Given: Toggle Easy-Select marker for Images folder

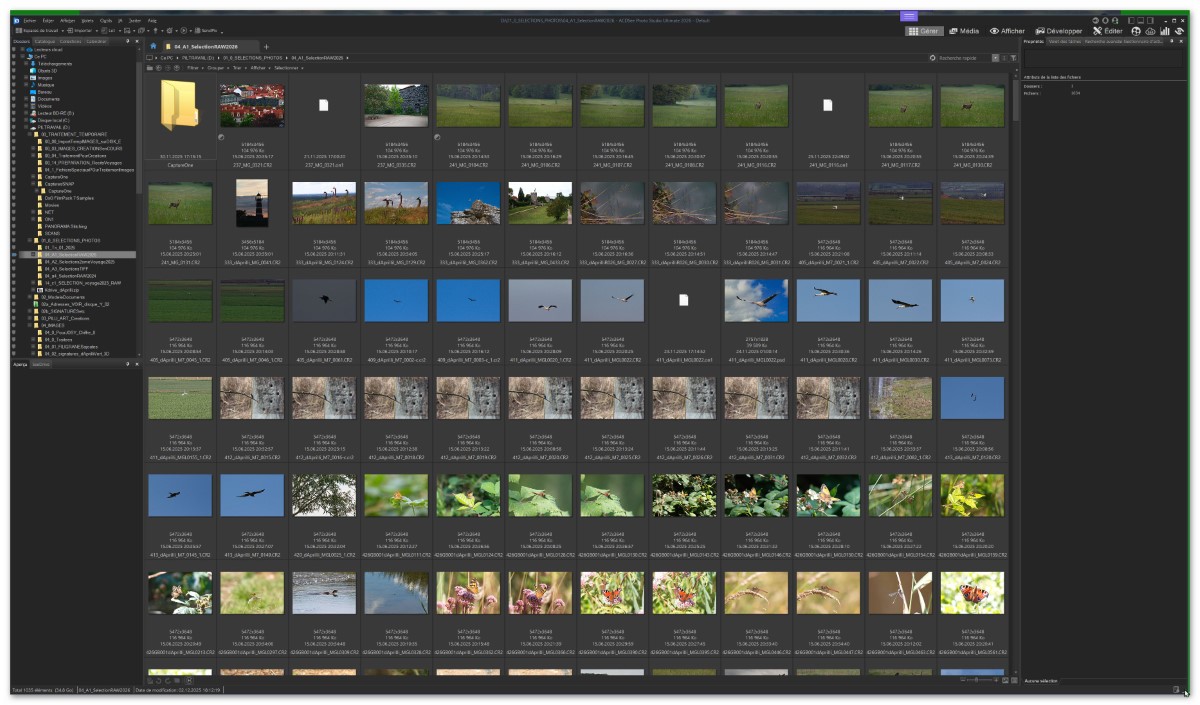Looking at the screenshot, I should (x=14, y=77).
